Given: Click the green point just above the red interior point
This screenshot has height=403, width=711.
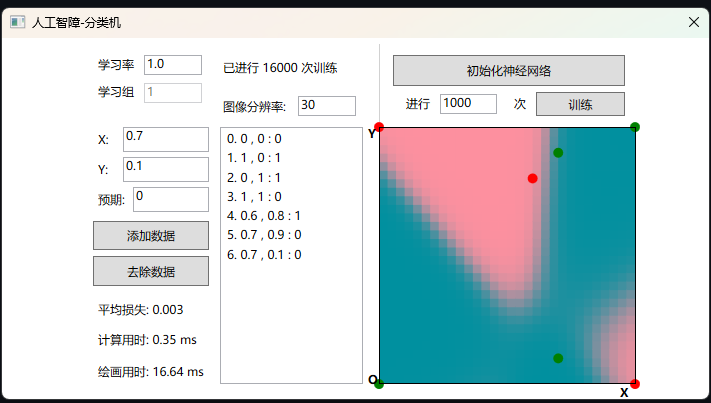Looking at the screenshot, I should click(x=558, y=153).
